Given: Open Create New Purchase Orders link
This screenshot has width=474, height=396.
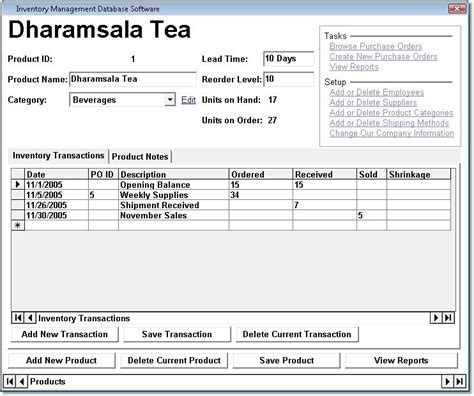Looking at the screenshot, I should point(383,56).
